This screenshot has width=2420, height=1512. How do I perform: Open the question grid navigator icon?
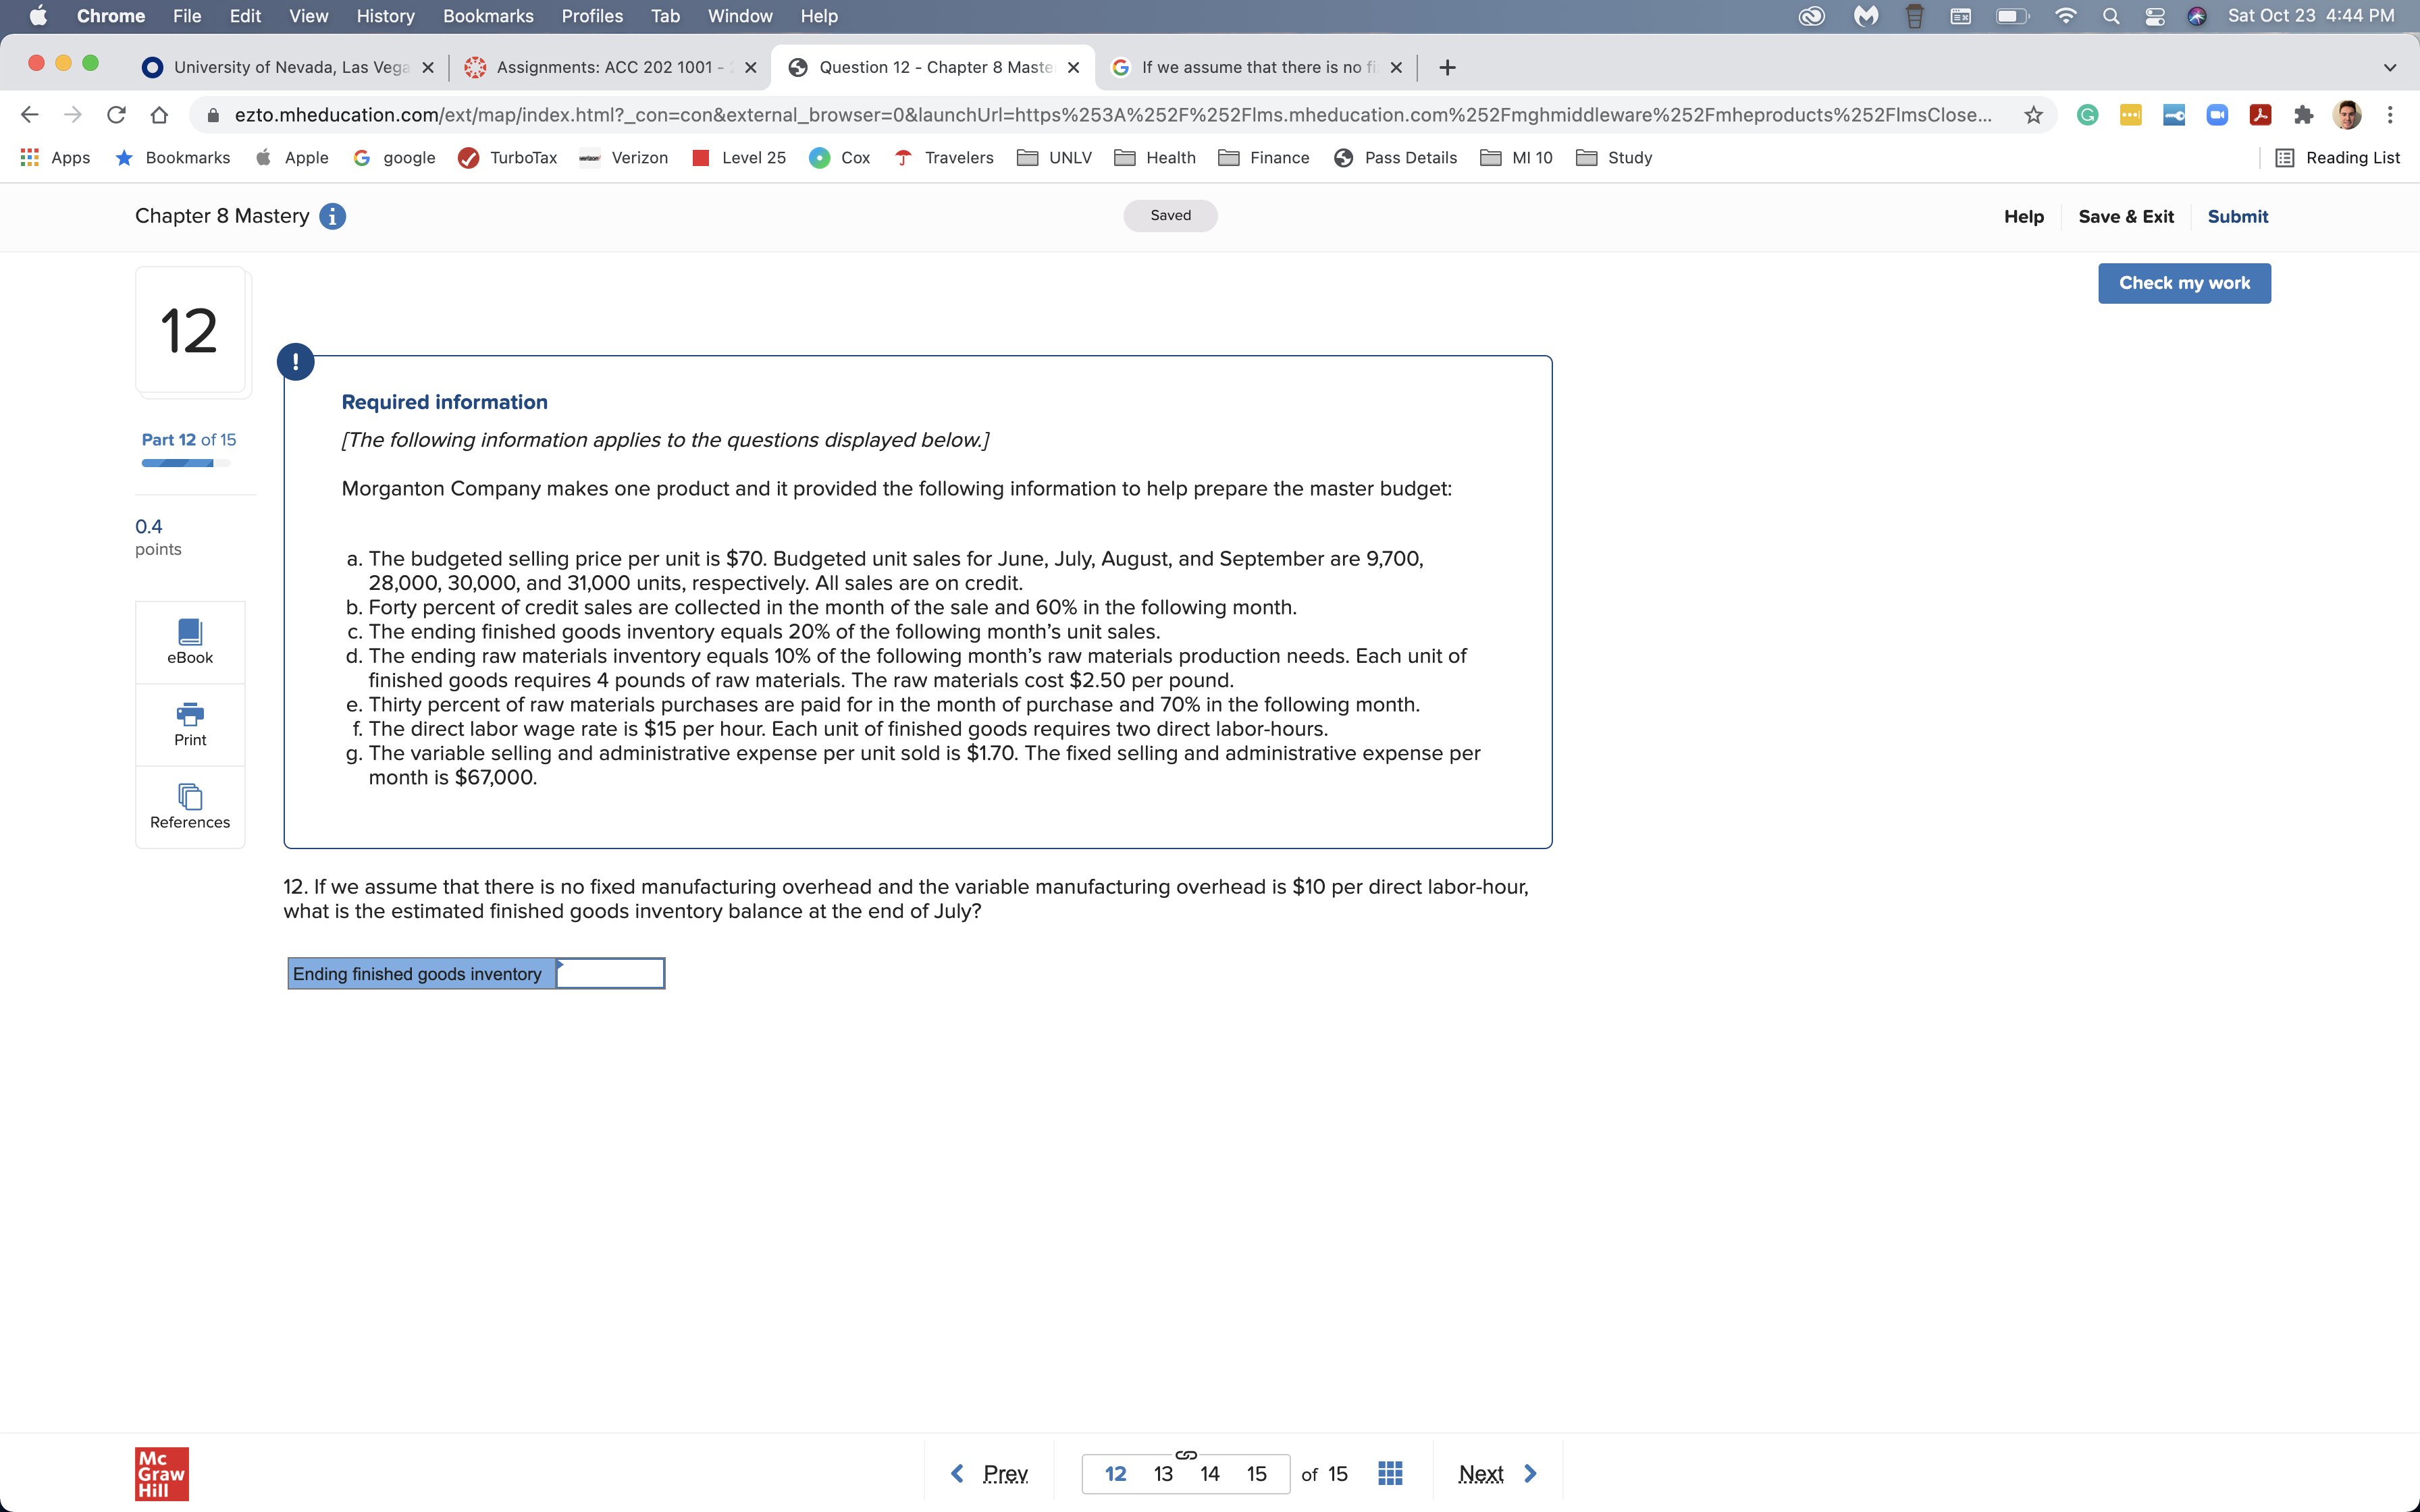(x=1389, y=1472)
